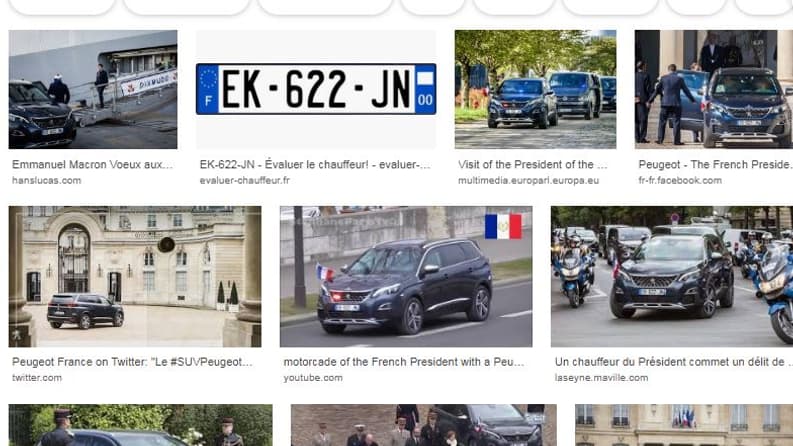
Task: Open motorcade of the French President video image
Action: click(406, 276)
